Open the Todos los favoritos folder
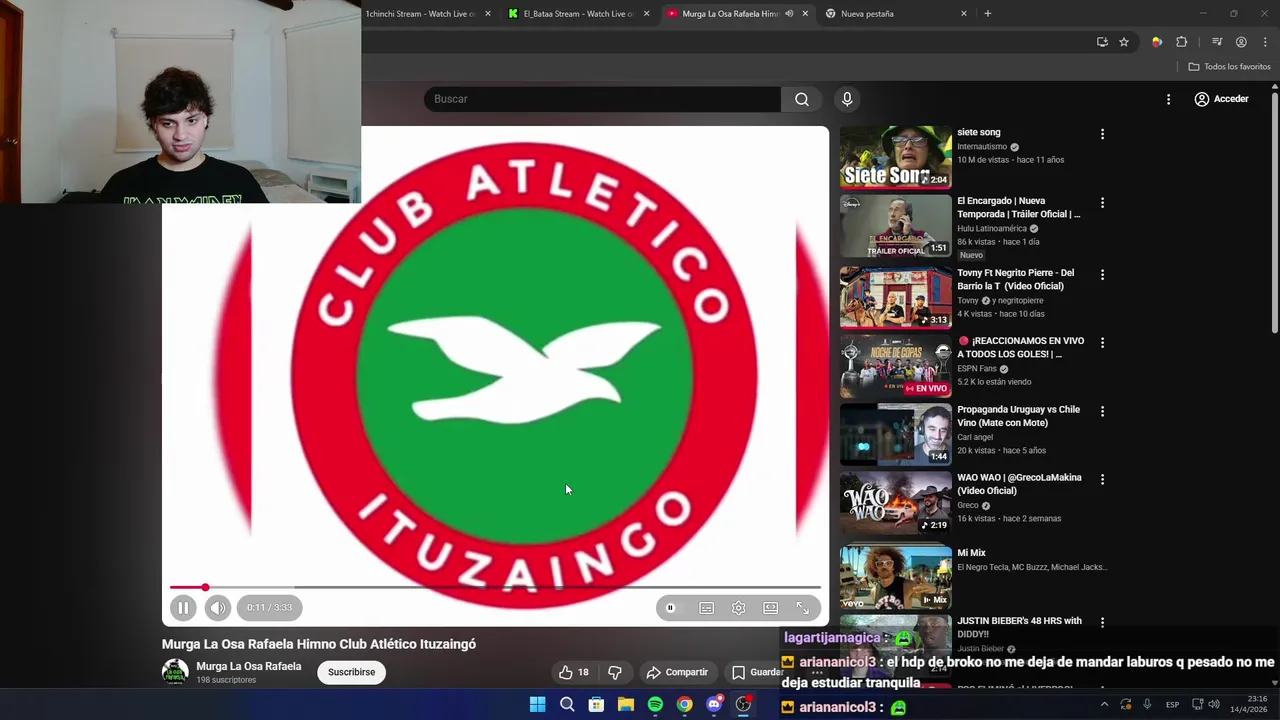 1229,67
